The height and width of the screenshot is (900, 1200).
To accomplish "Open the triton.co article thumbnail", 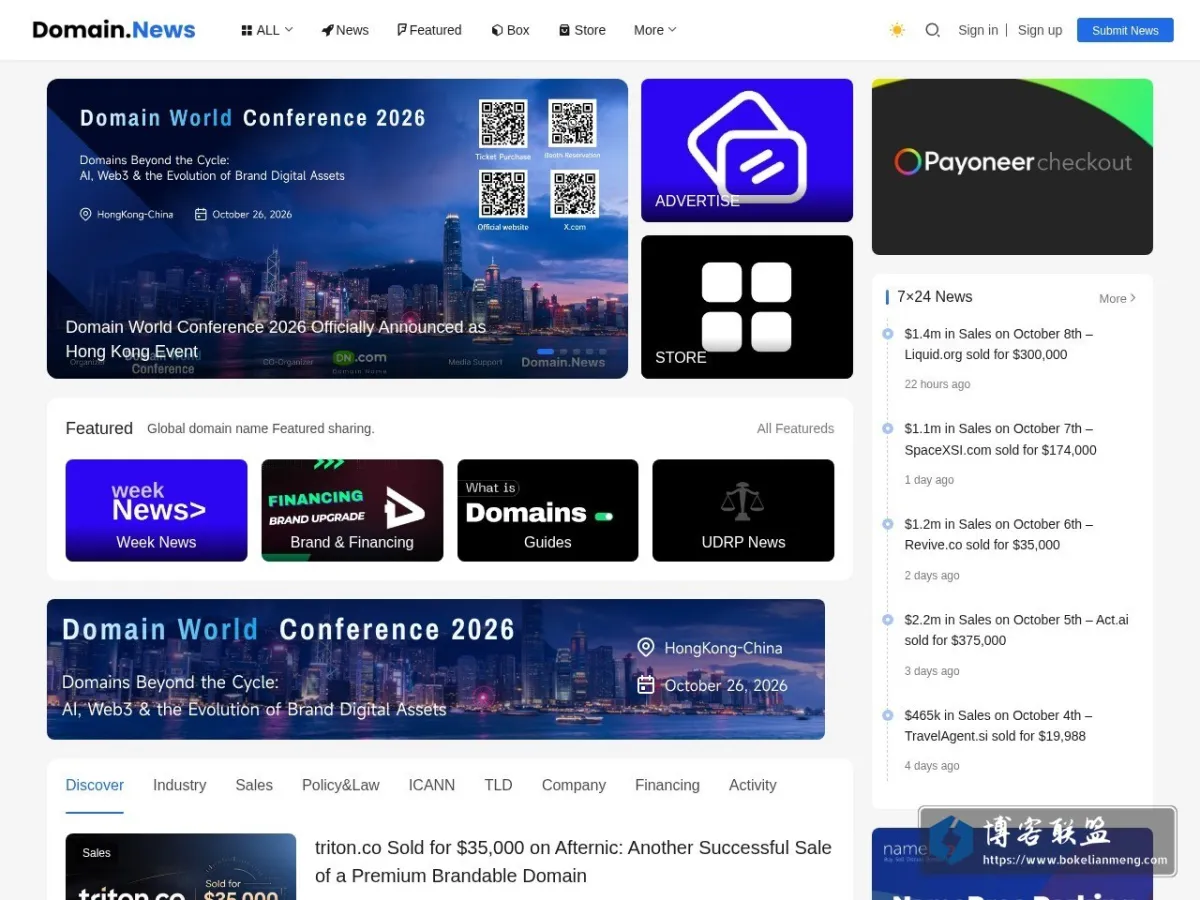I will [181, 867].
